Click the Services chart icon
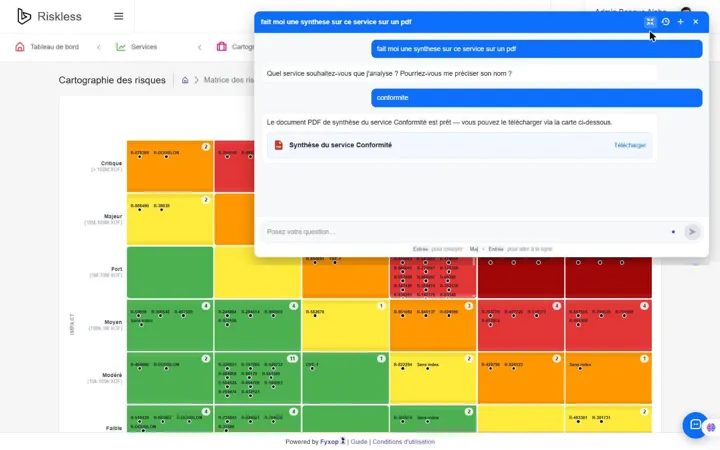The width and height of the screenshot is (720, 450). 121,47
